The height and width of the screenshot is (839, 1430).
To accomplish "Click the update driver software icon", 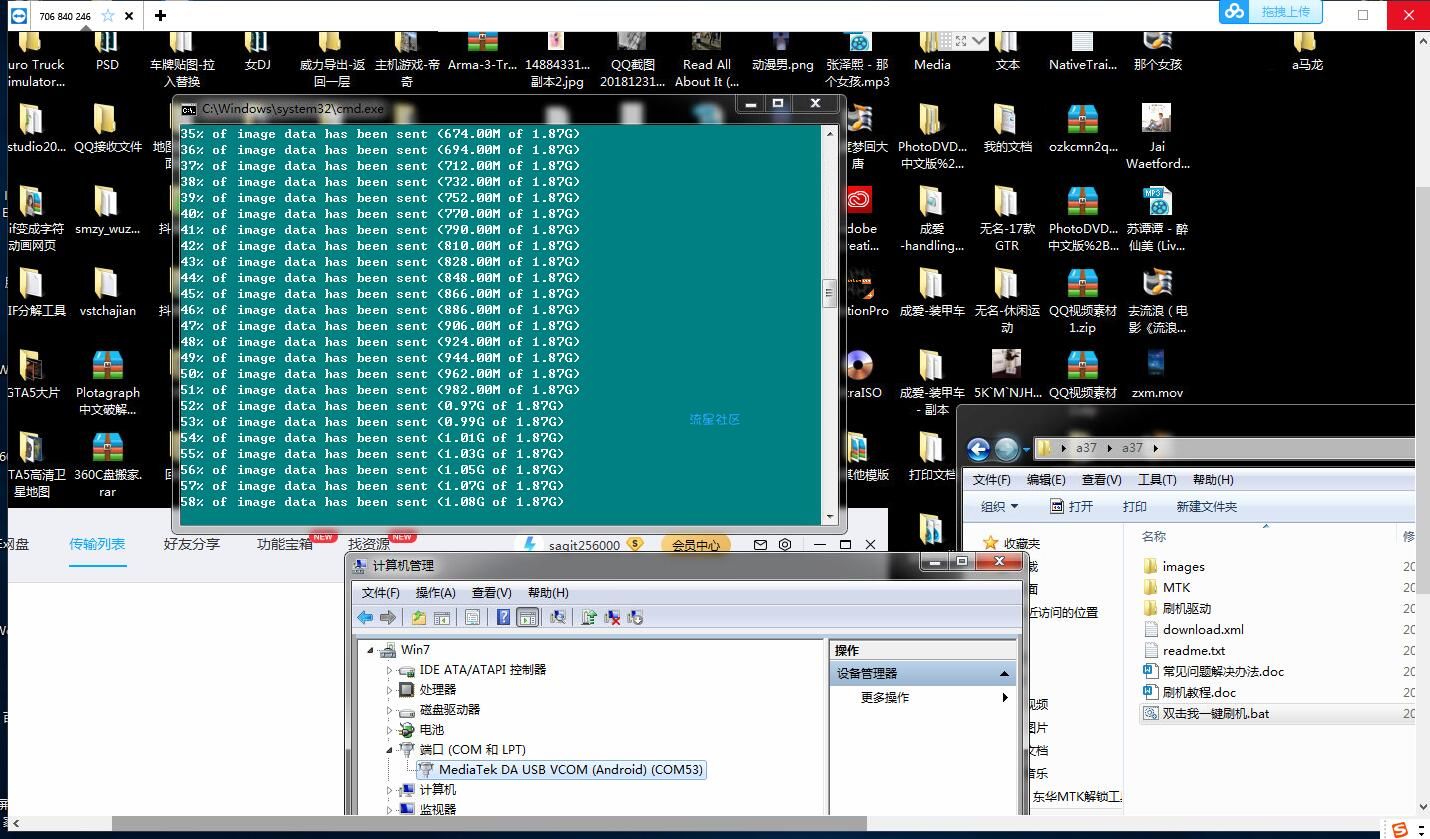I will (589, 618).
